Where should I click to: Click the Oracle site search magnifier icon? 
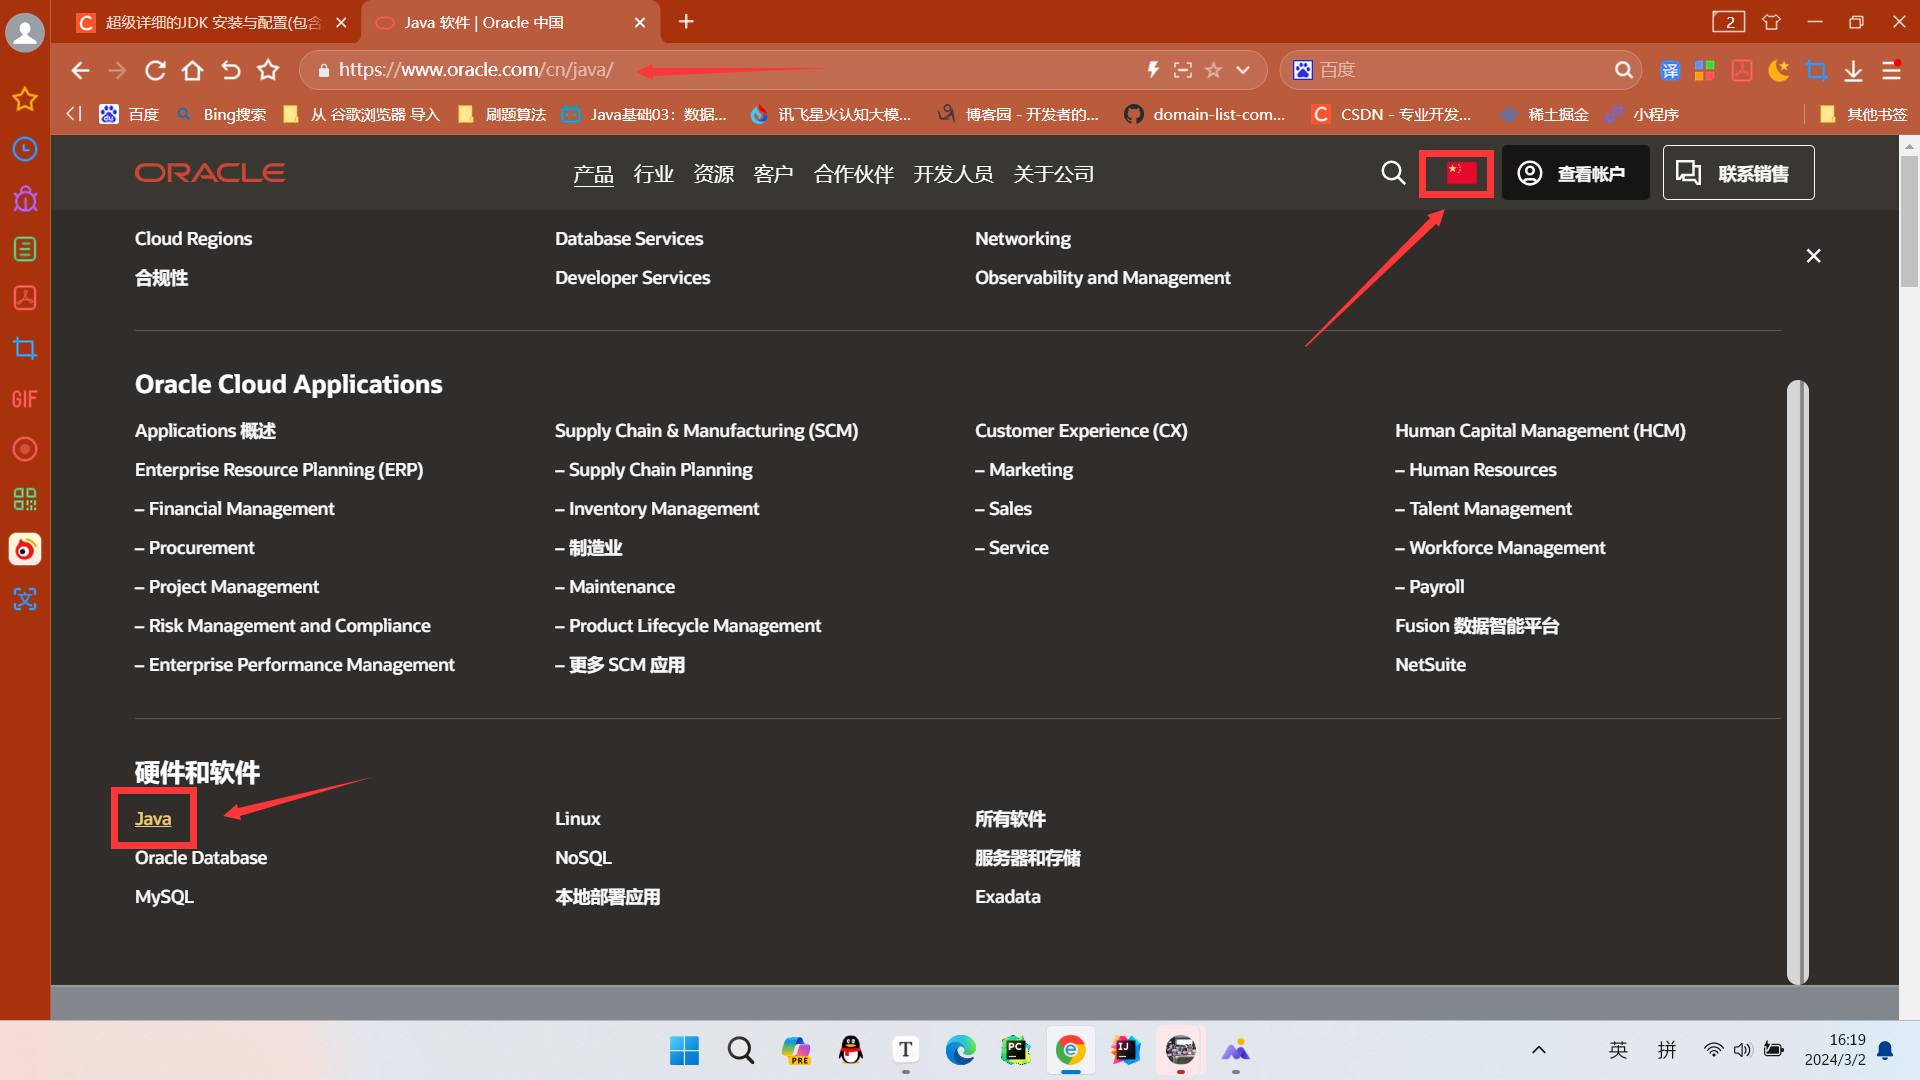(1393, 173)
